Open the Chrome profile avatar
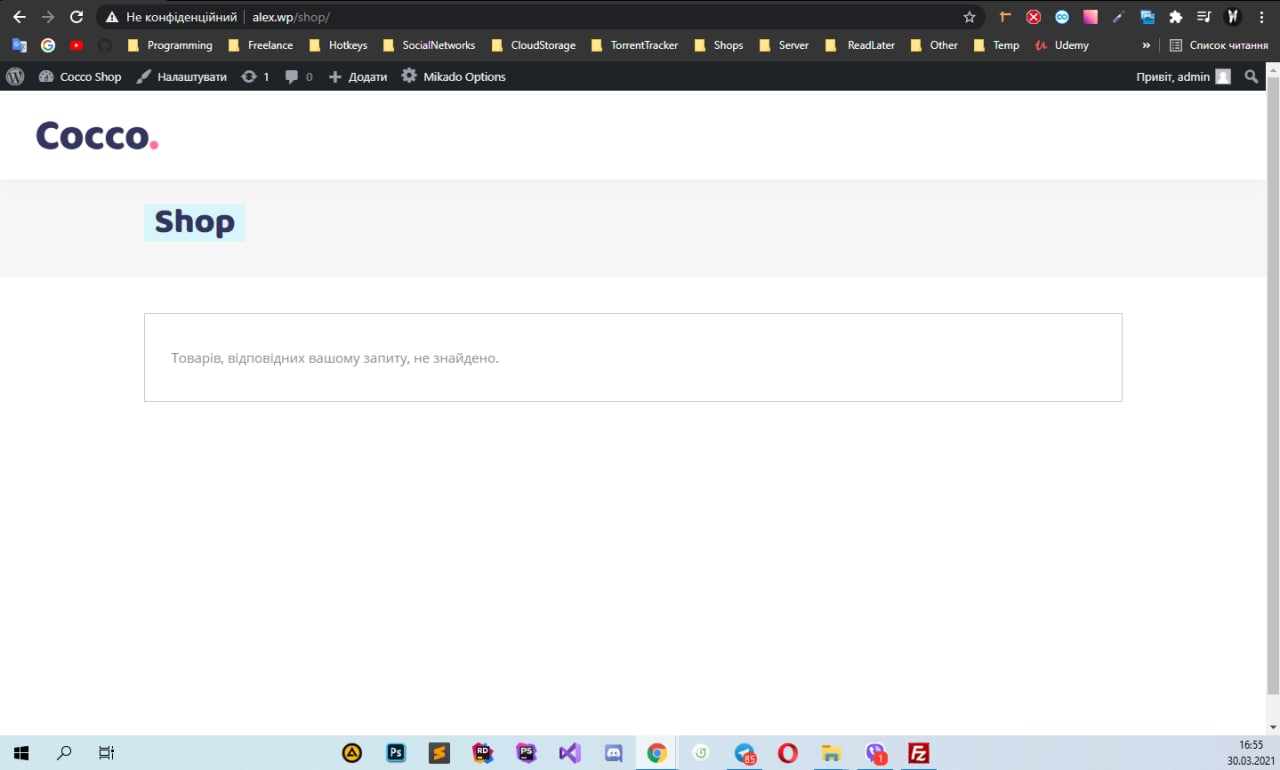The width and height of the screenshot is (1280, 770). [x=1233, y=17]
